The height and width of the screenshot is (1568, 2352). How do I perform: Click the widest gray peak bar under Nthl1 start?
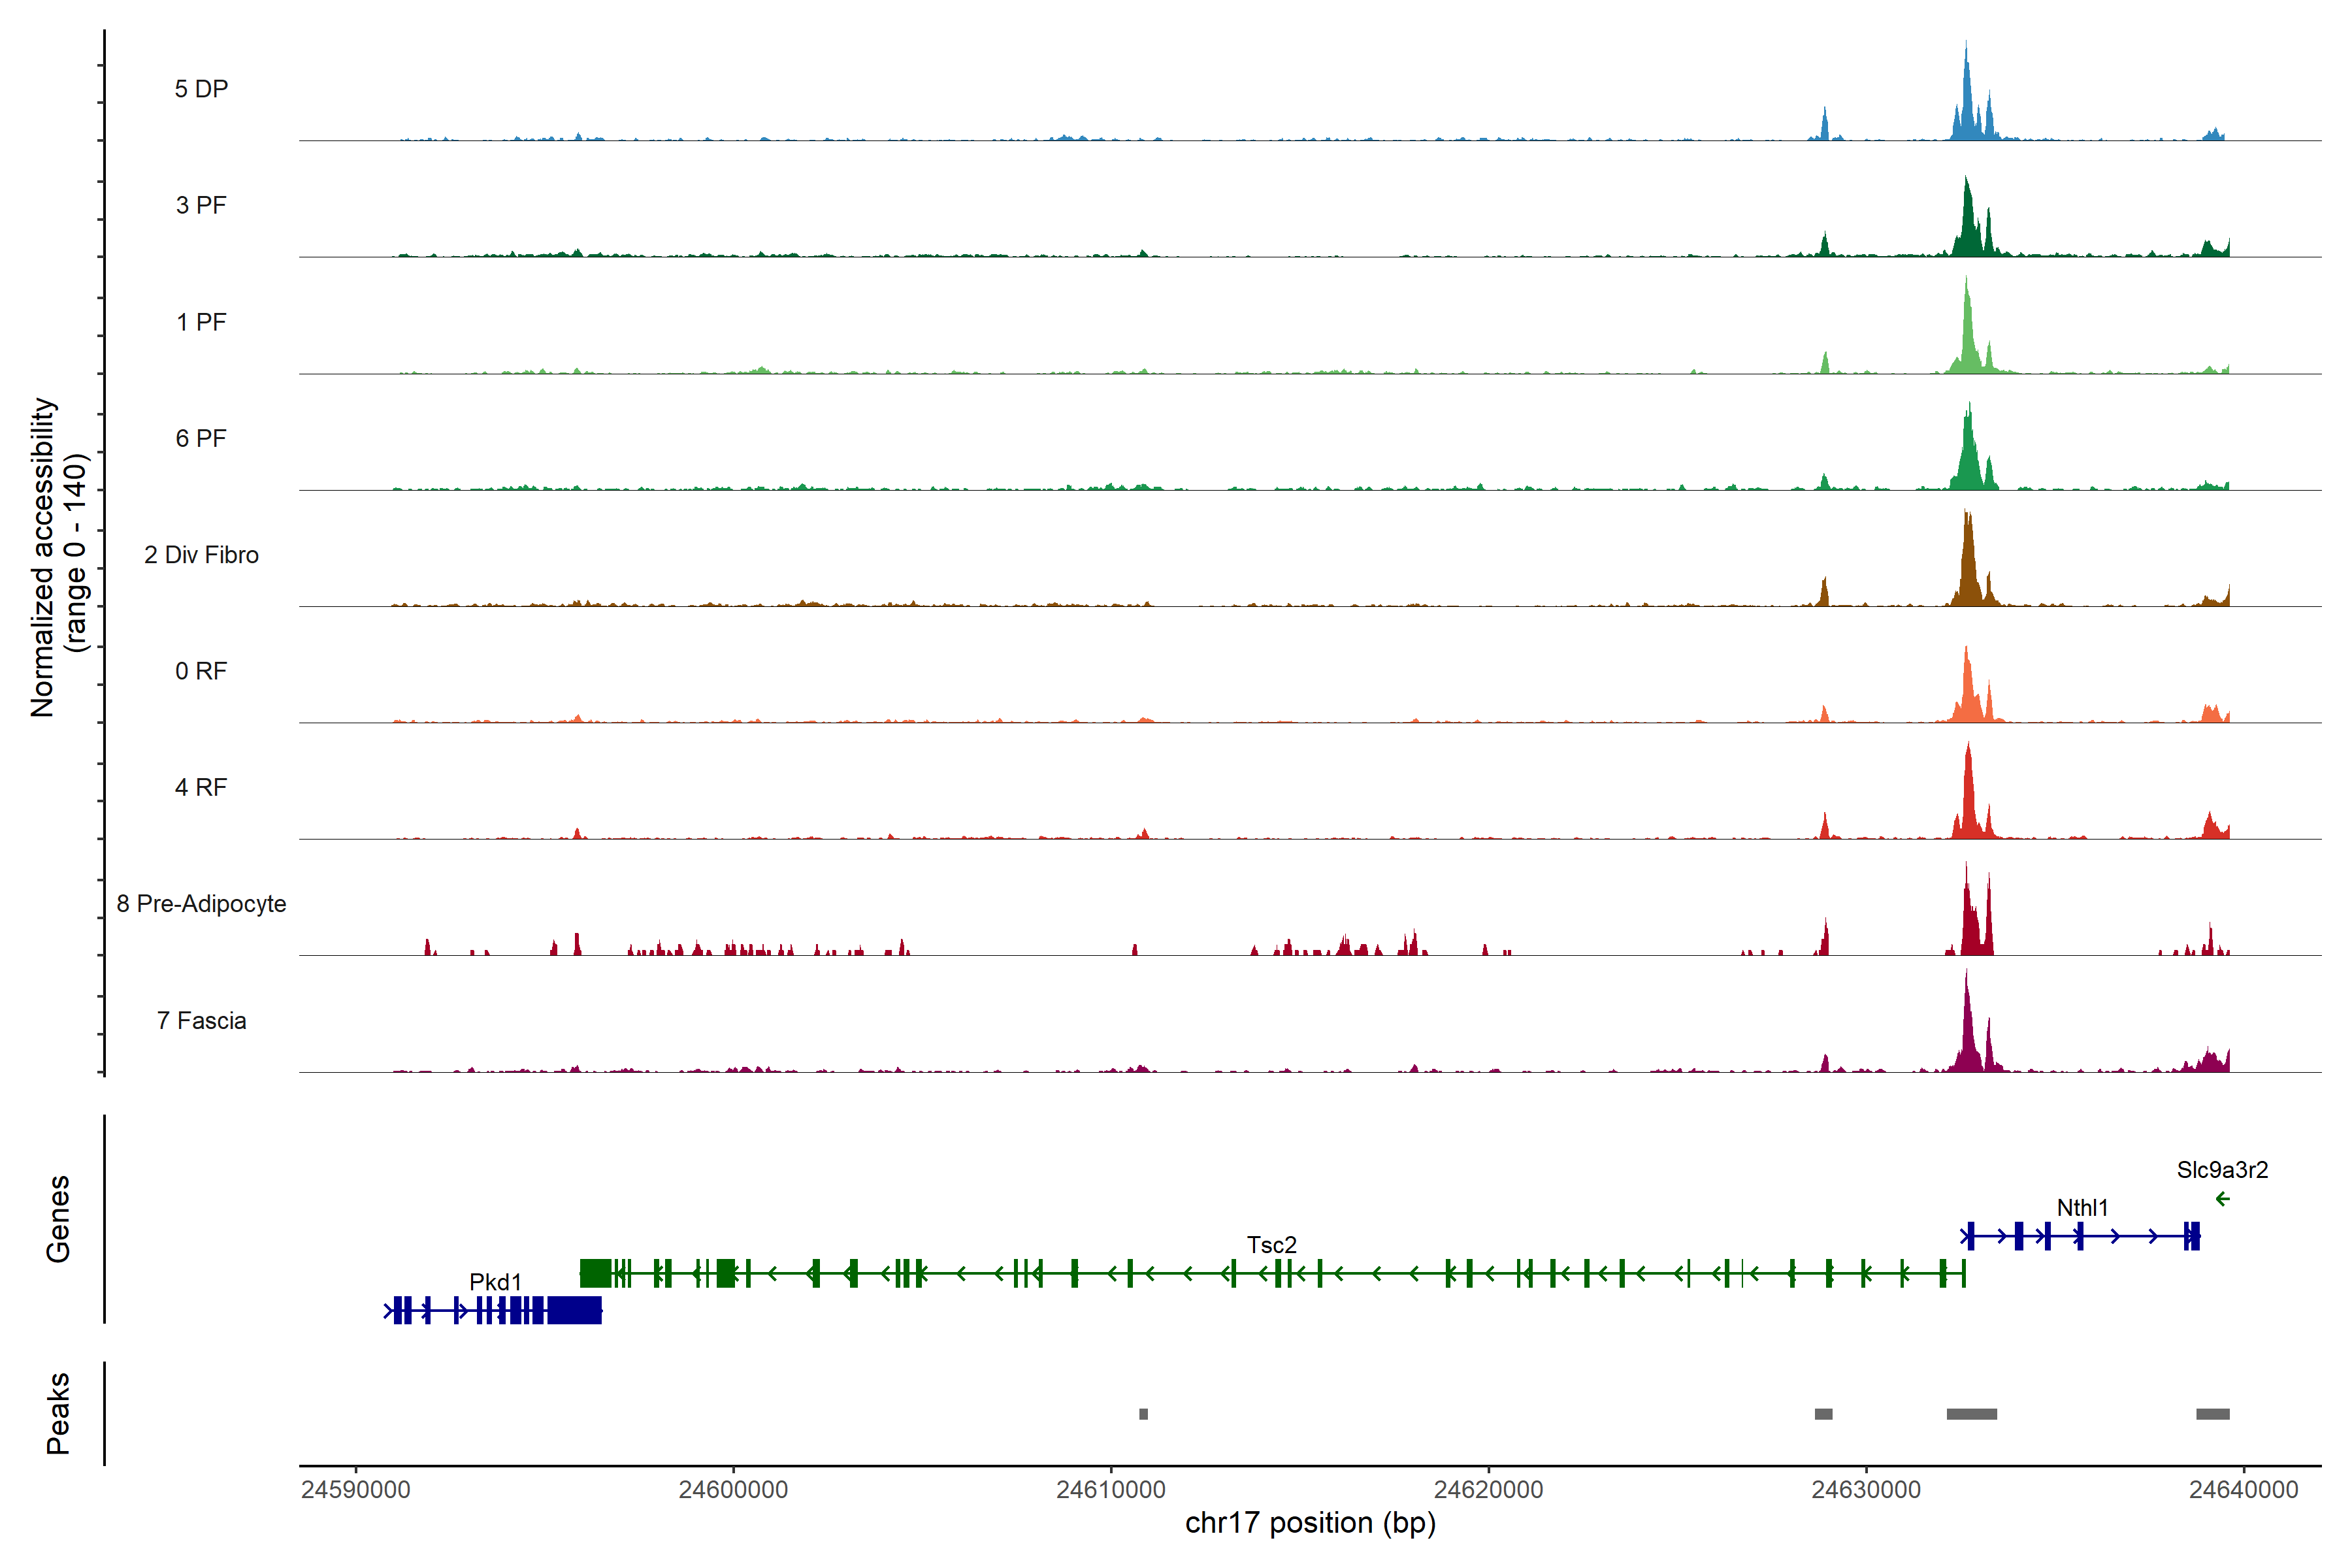point(1971,1414)
